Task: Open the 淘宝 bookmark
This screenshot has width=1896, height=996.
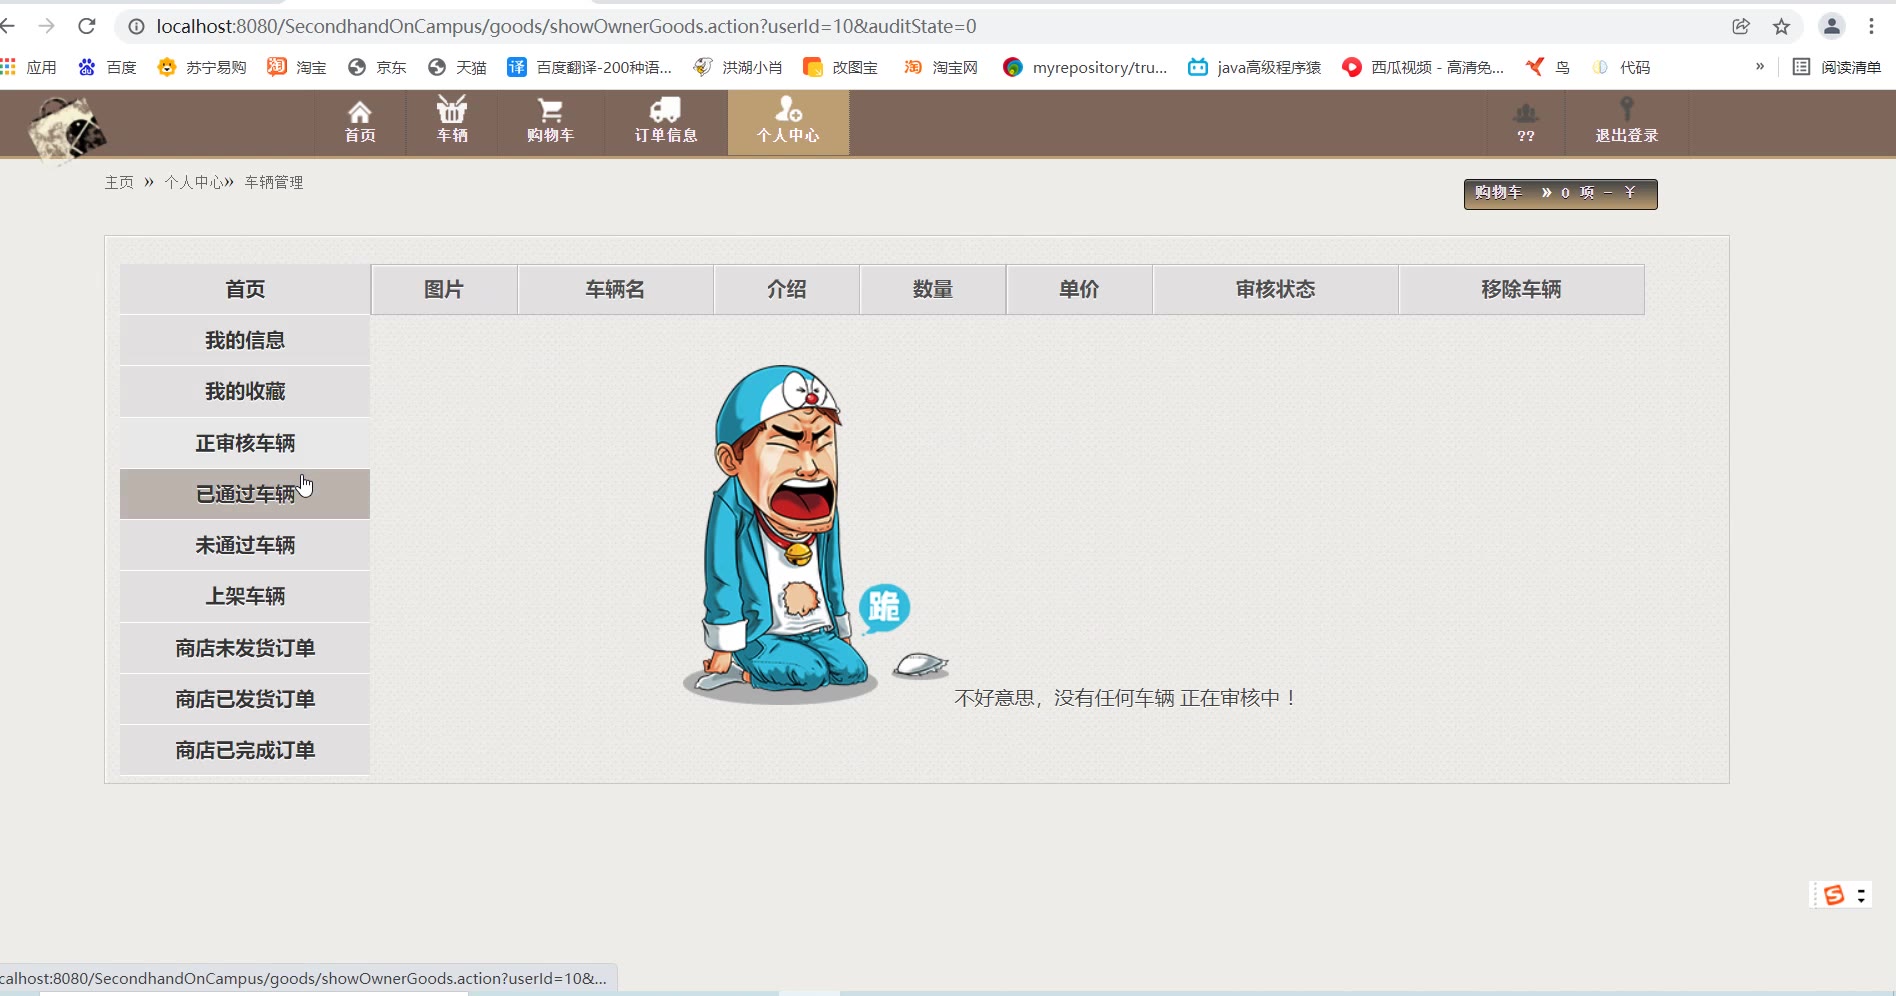Action: [297, 67]
